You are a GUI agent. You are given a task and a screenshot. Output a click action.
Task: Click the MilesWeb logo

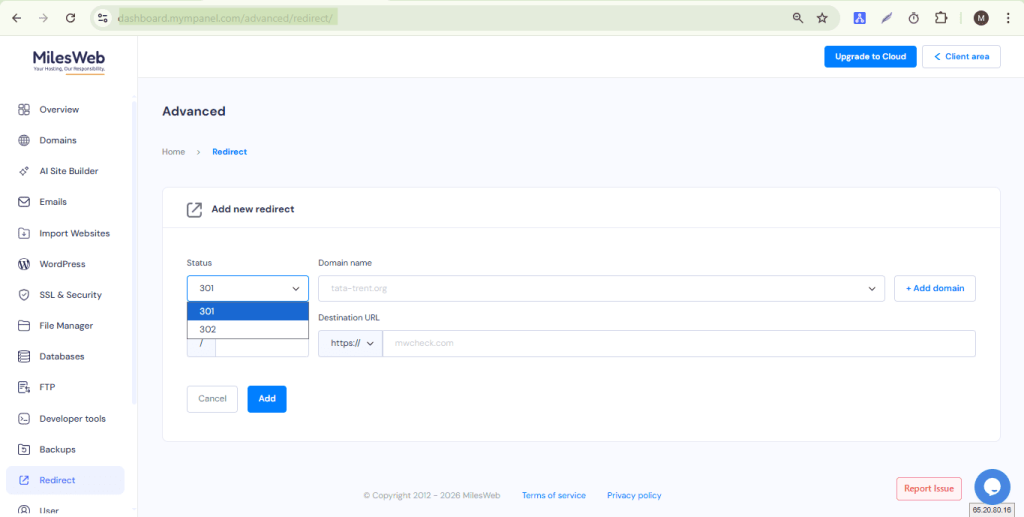pos(69,62)
